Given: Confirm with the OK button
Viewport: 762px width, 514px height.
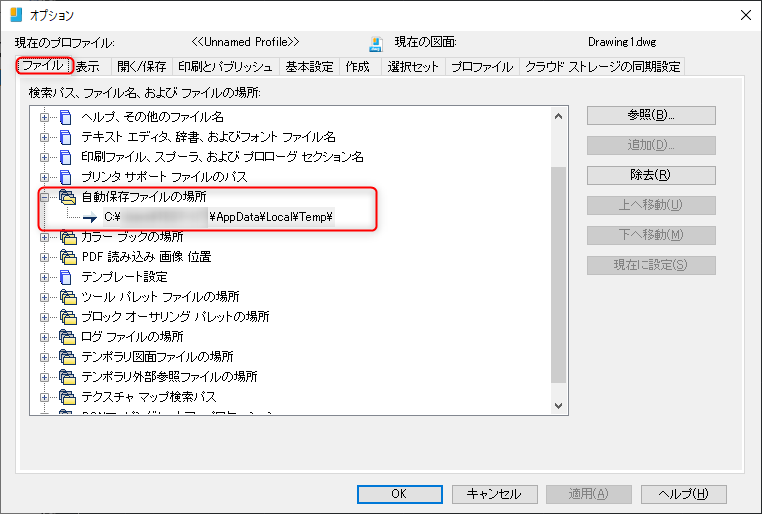Looking at the screenshot, I should pos(399,494).
